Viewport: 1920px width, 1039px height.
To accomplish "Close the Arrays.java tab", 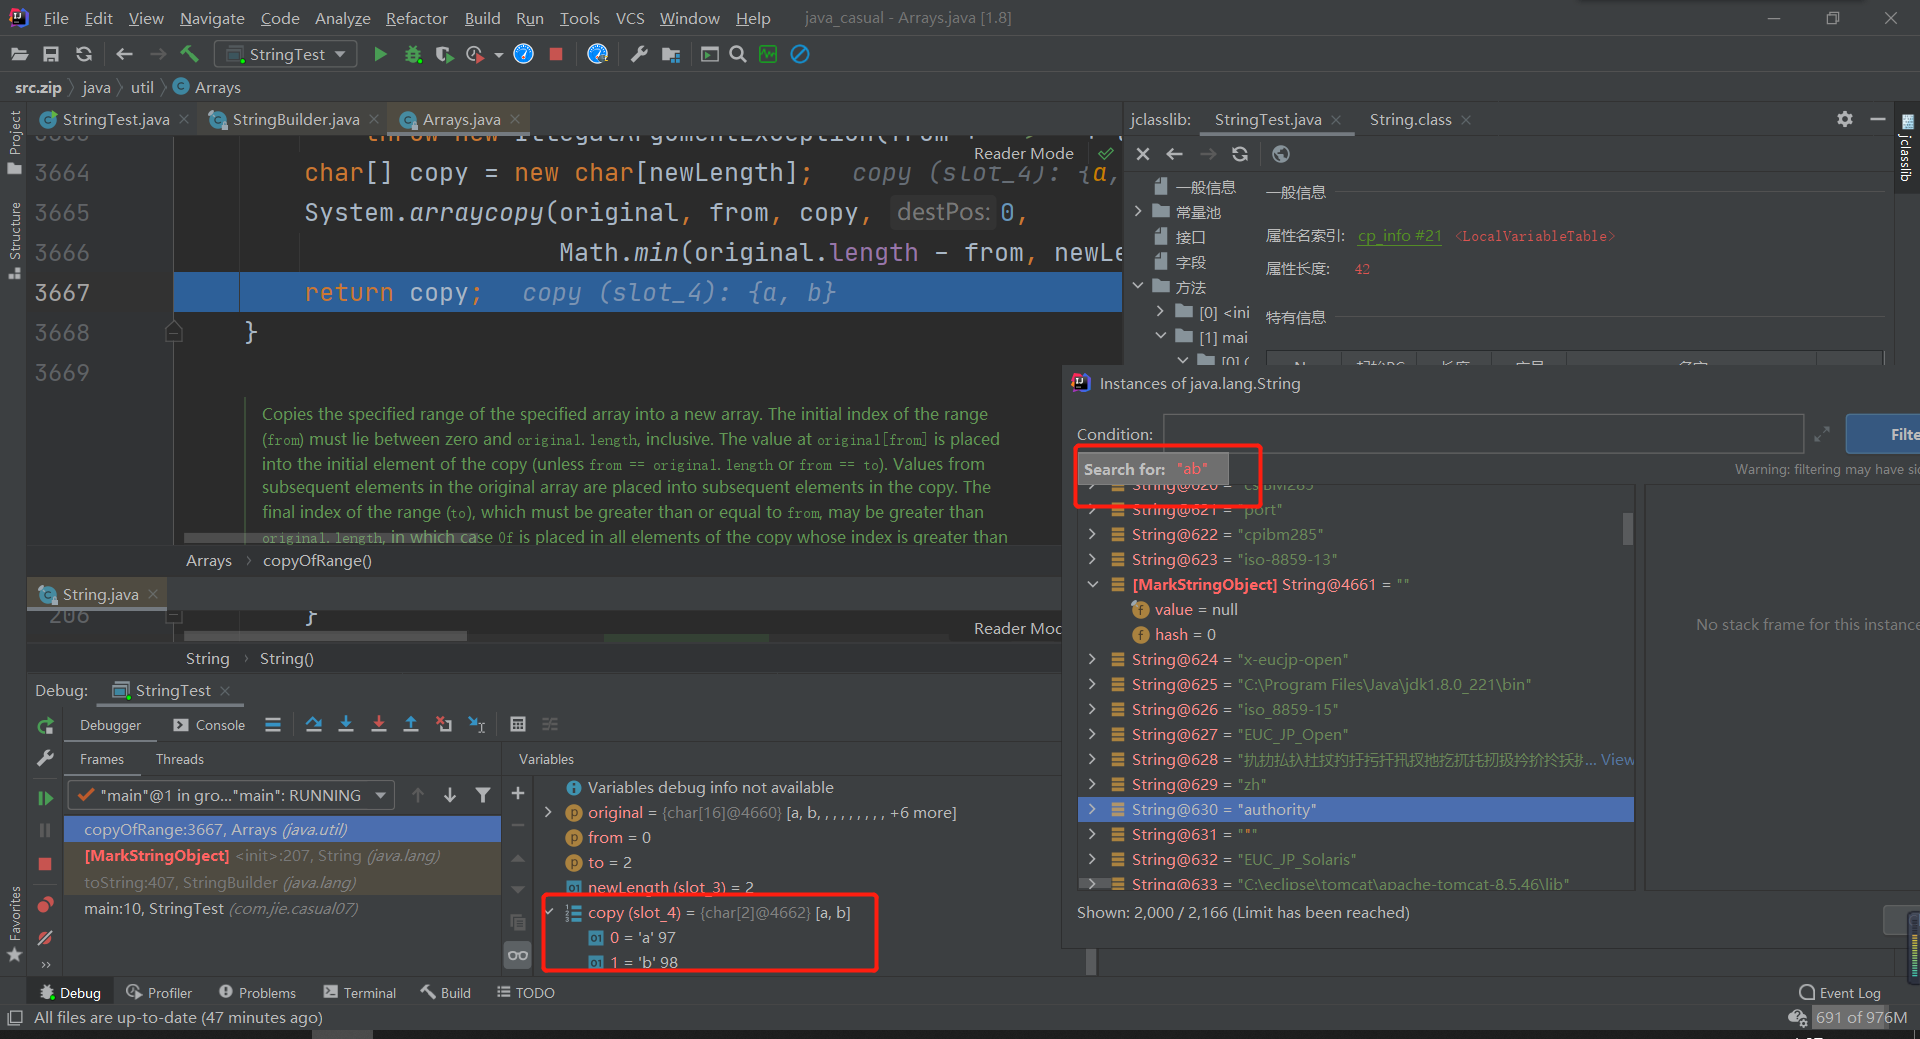I will (x=516, y=119).
